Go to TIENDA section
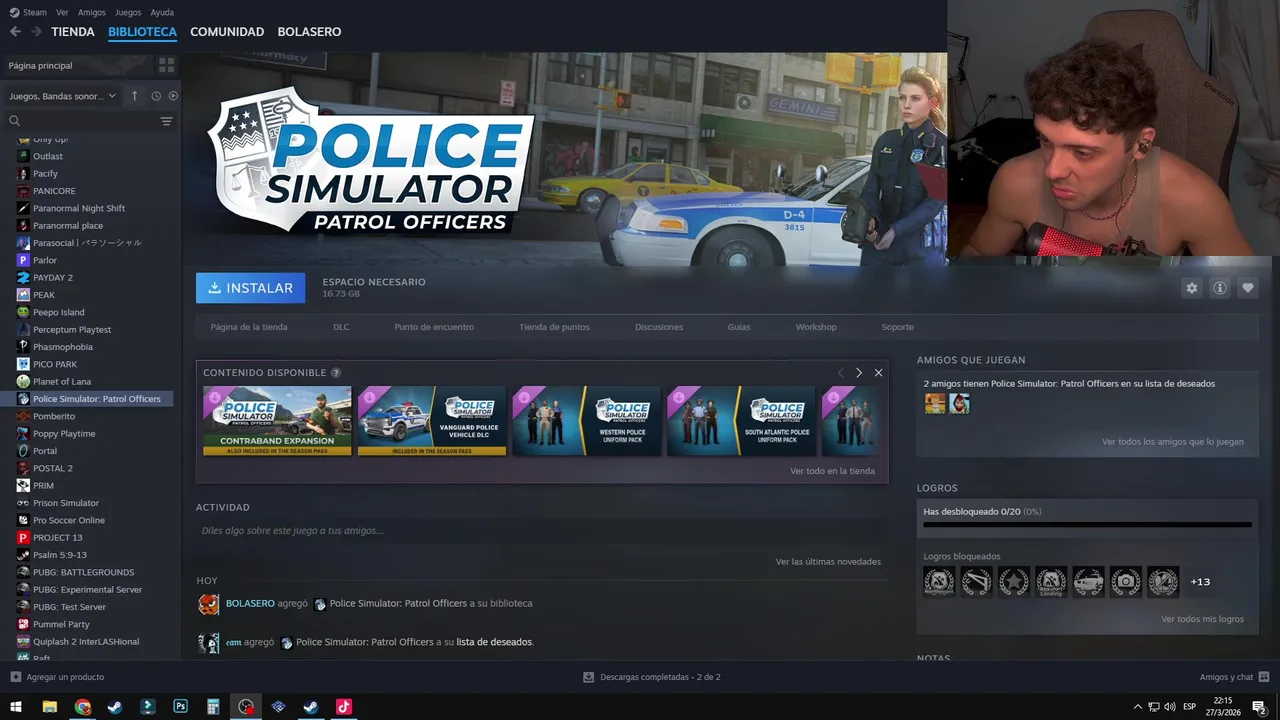 pyautogui.click(x=73, y=32)
